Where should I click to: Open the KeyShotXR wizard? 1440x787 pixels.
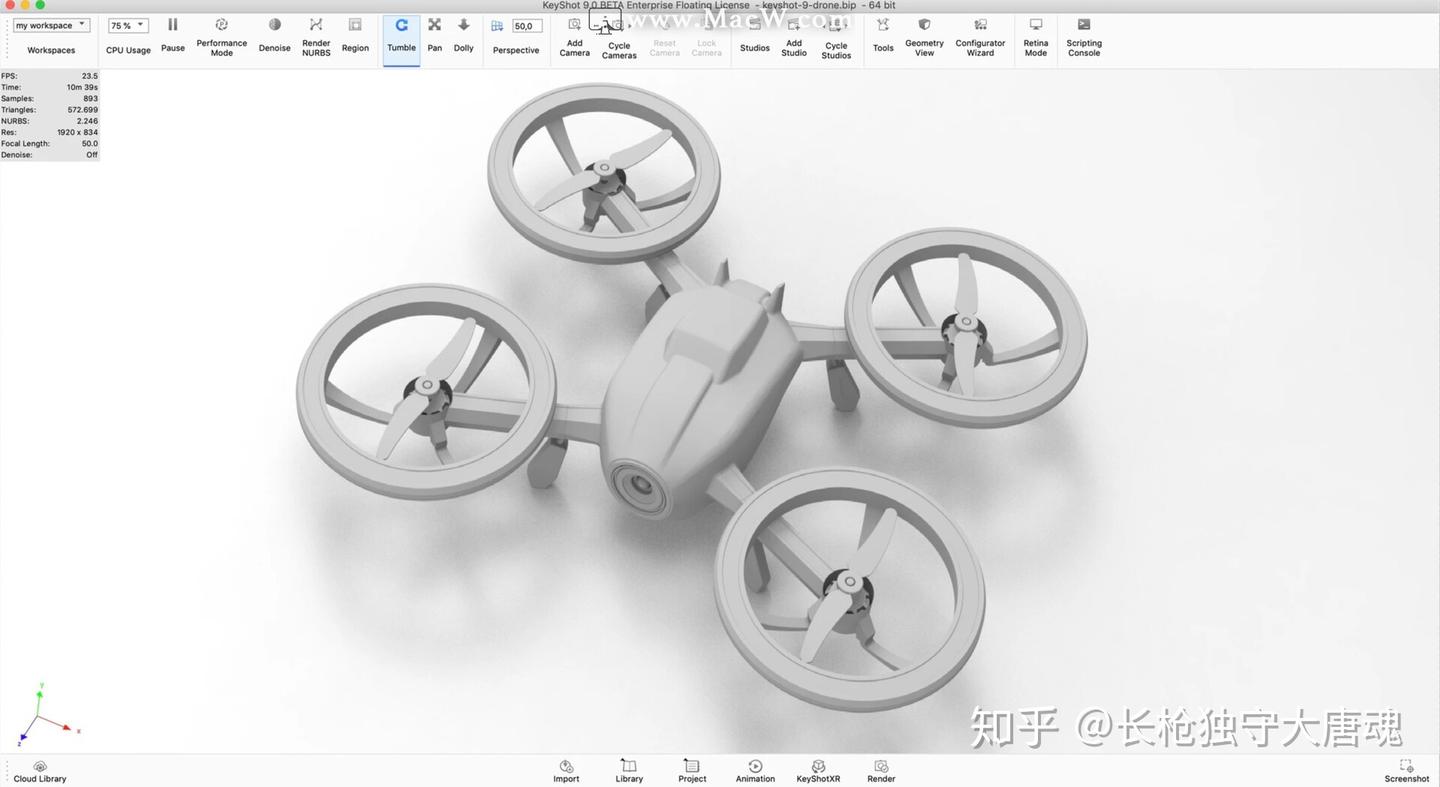pyautogui.click(x=817, y=766)
